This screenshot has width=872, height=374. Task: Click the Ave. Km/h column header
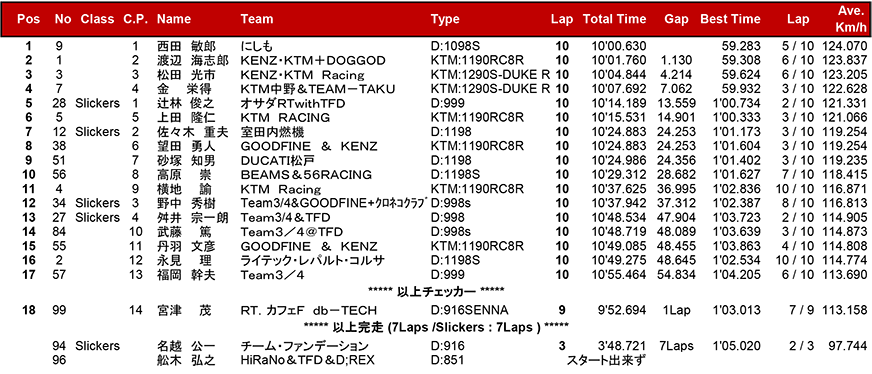850,19
